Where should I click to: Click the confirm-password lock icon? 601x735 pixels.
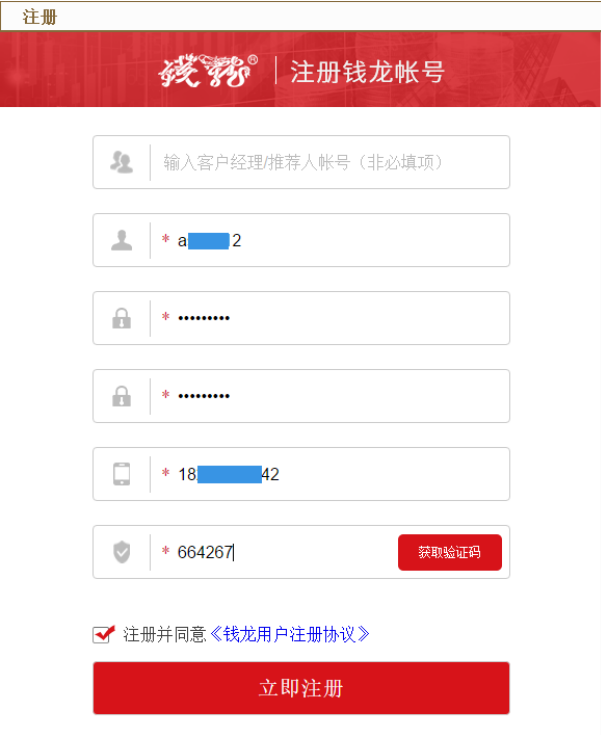pos(121,396)
